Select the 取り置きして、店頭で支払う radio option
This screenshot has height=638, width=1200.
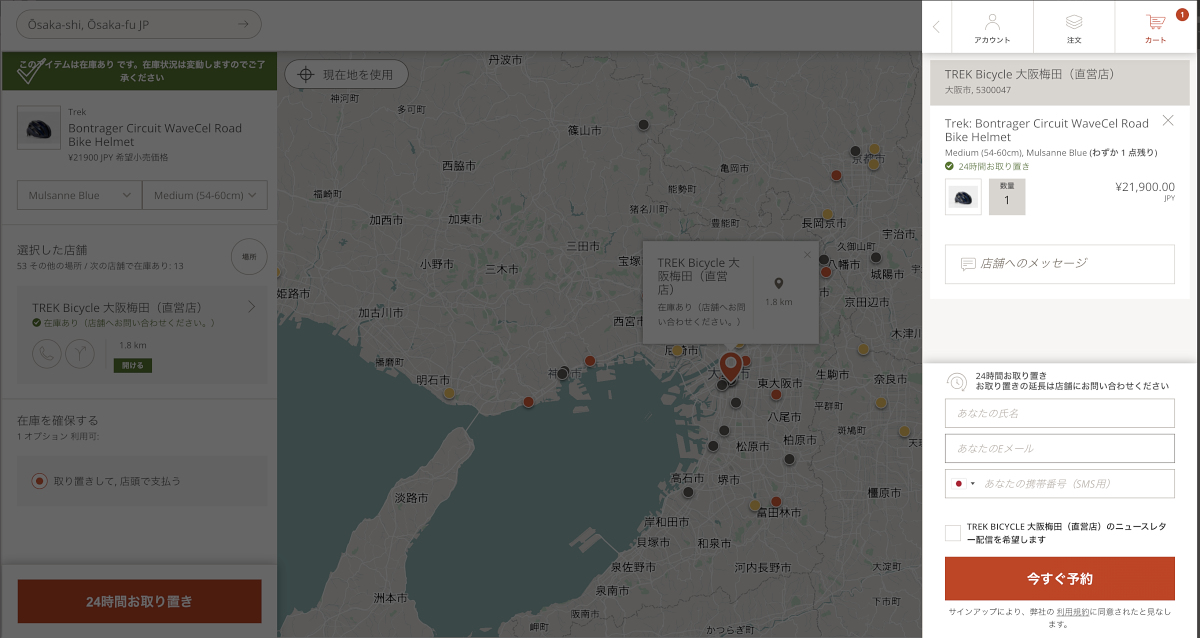[39, 481]
